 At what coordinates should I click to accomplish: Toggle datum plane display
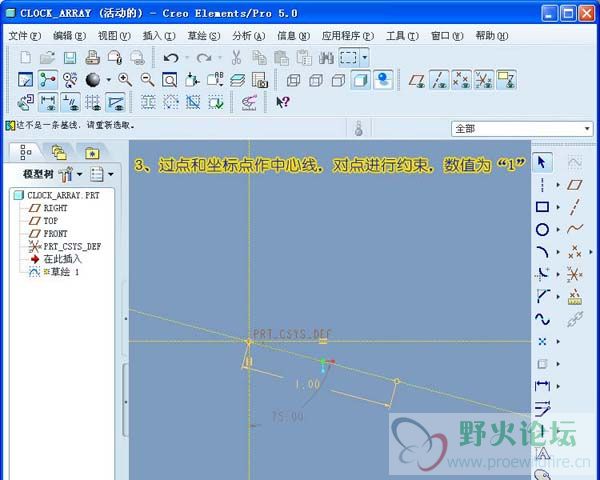click(416, 80)
